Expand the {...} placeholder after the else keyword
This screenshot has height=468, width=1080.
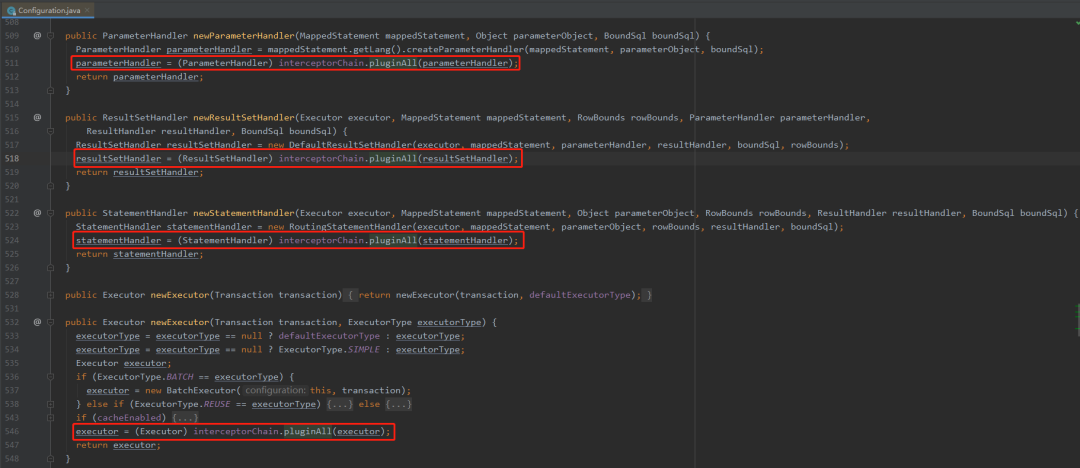(x=397, y=404)
